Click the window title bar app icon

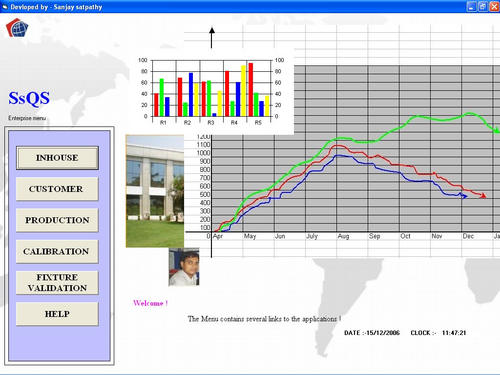click(x=5, y=7)
